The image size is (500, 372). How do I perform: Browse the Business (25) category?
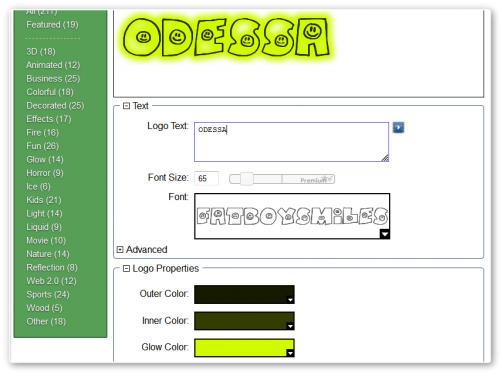point(53,79)
